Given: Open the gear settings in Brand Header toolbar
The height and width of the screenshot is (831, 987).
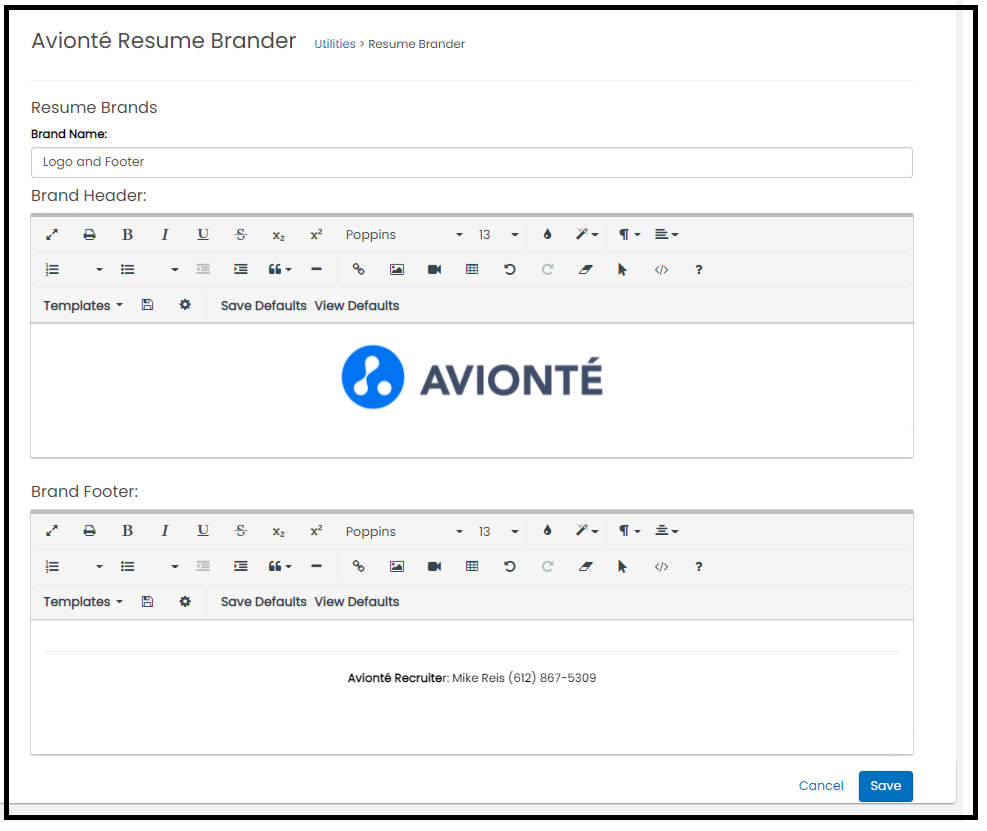Looking at the screenshot, I should point(185,305).
